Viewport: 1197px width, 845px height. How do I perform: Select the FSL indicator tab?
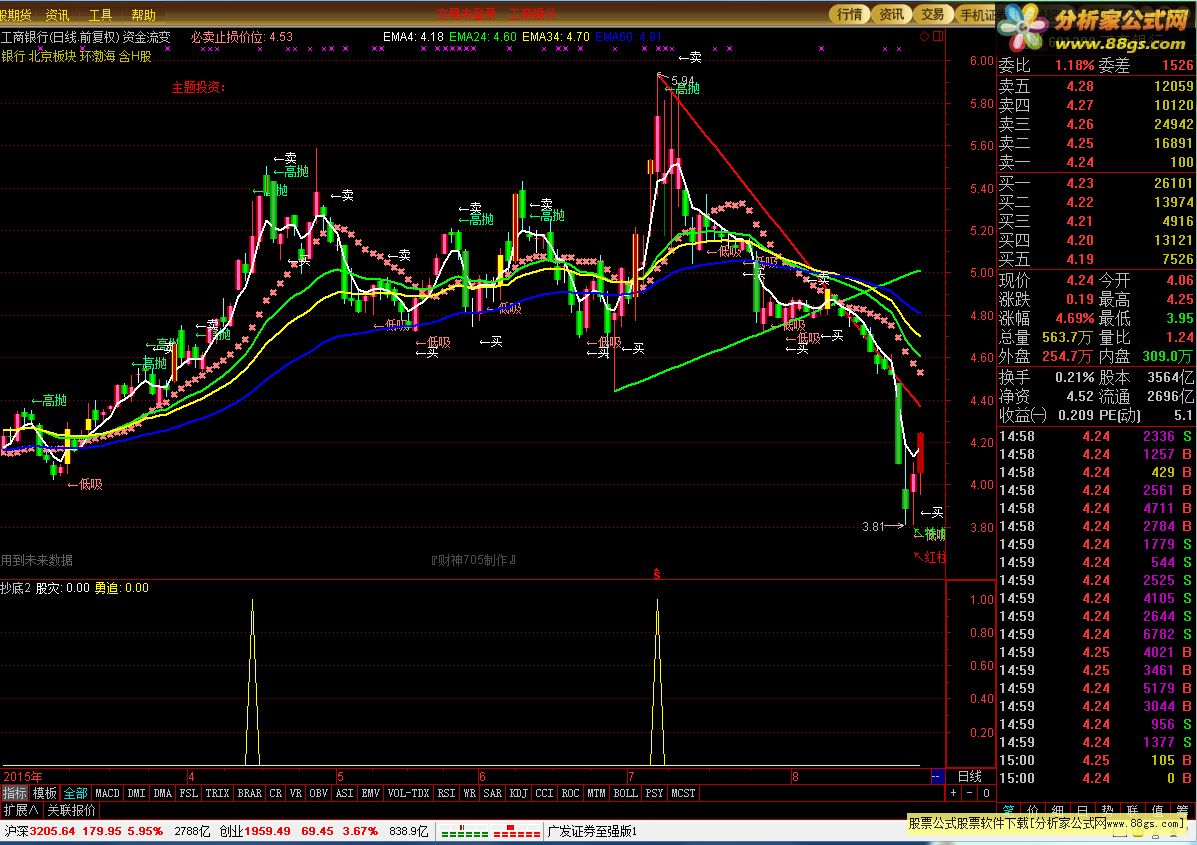189,793
